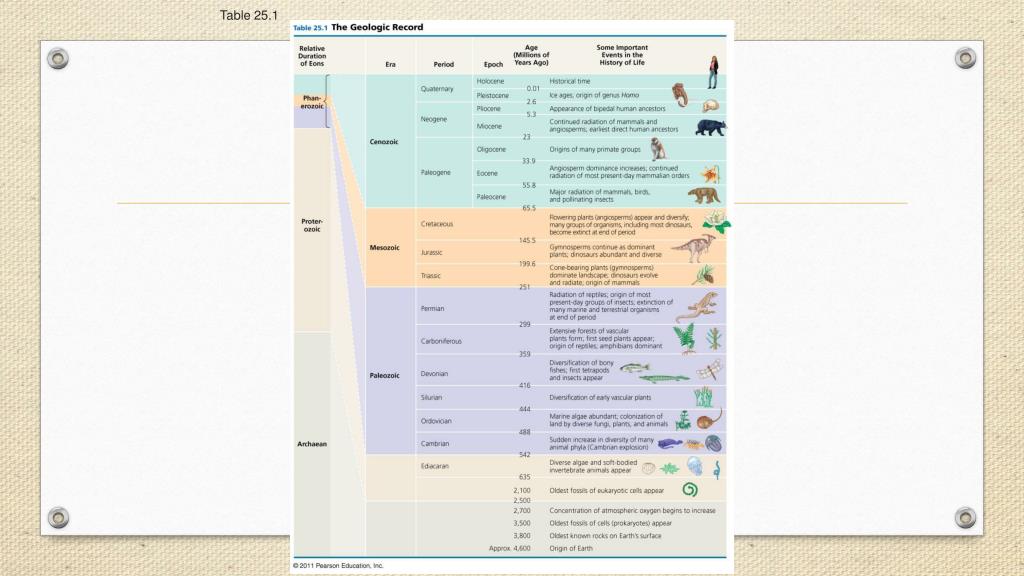Select the 'Pleistocene' epoch
Viewport: 1024px width, 576px height.
[492, 95]
